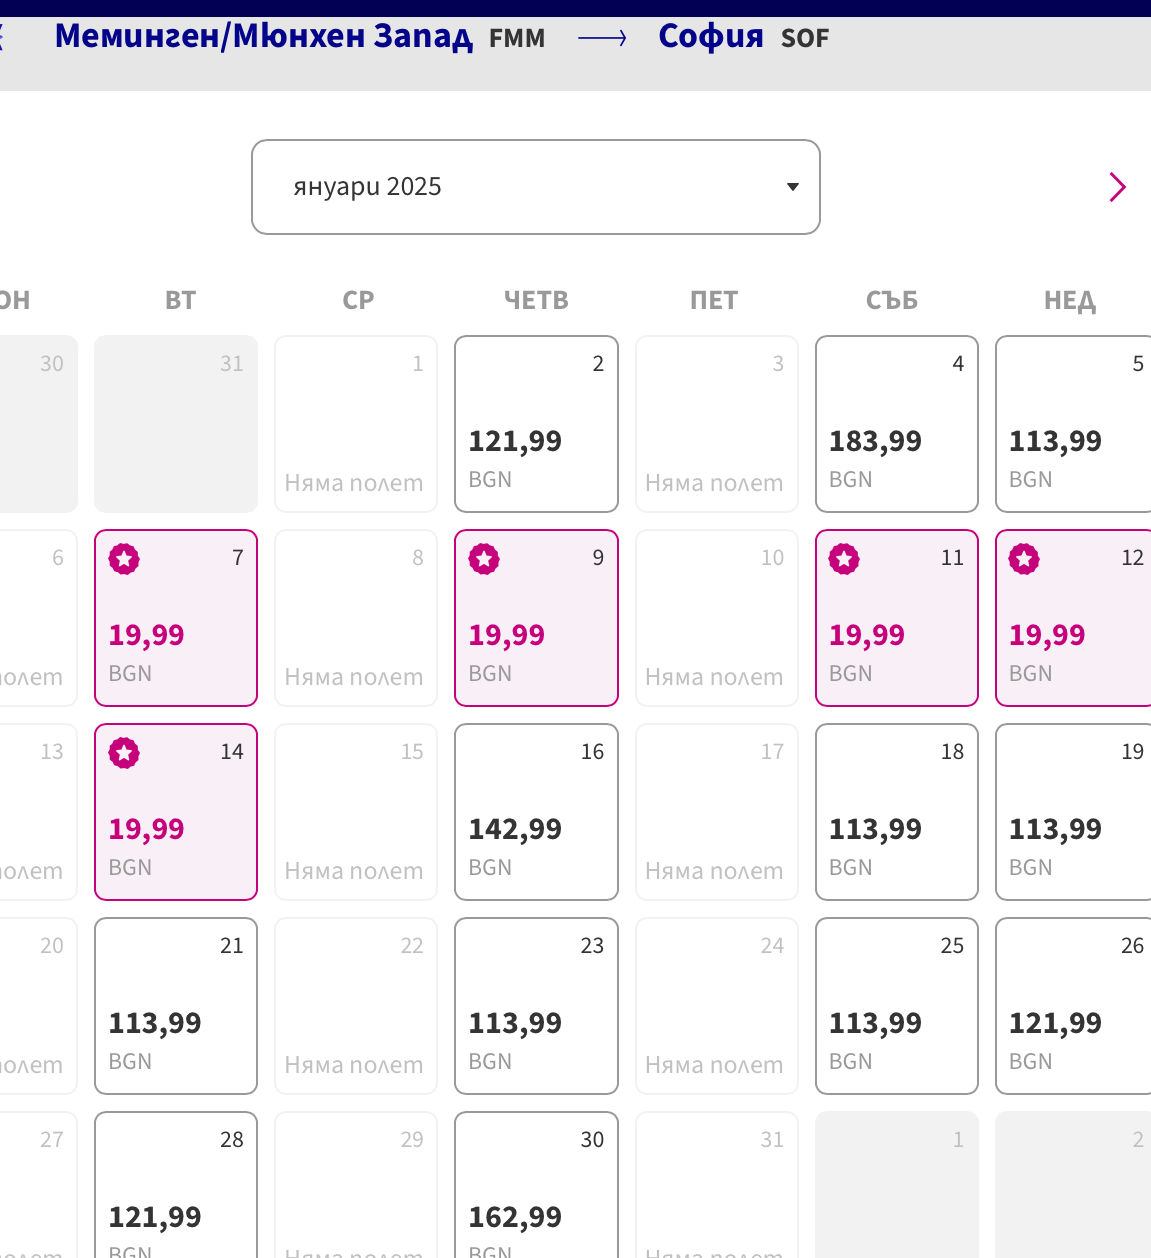Click the discount star icon on January 11
The height and width of the screenshot is (1258, 1151).
(x=844, y=559)
